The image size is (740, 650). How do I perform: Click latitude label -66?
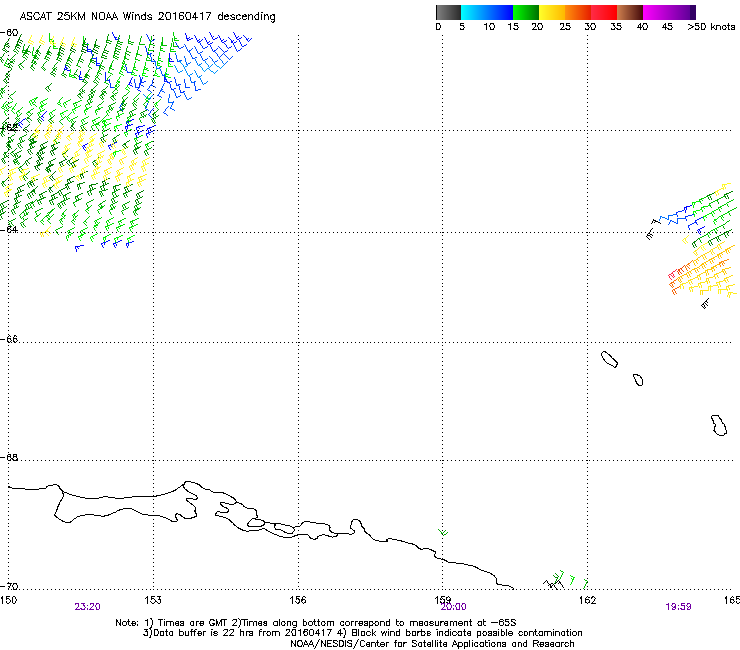tap(9, 339)
